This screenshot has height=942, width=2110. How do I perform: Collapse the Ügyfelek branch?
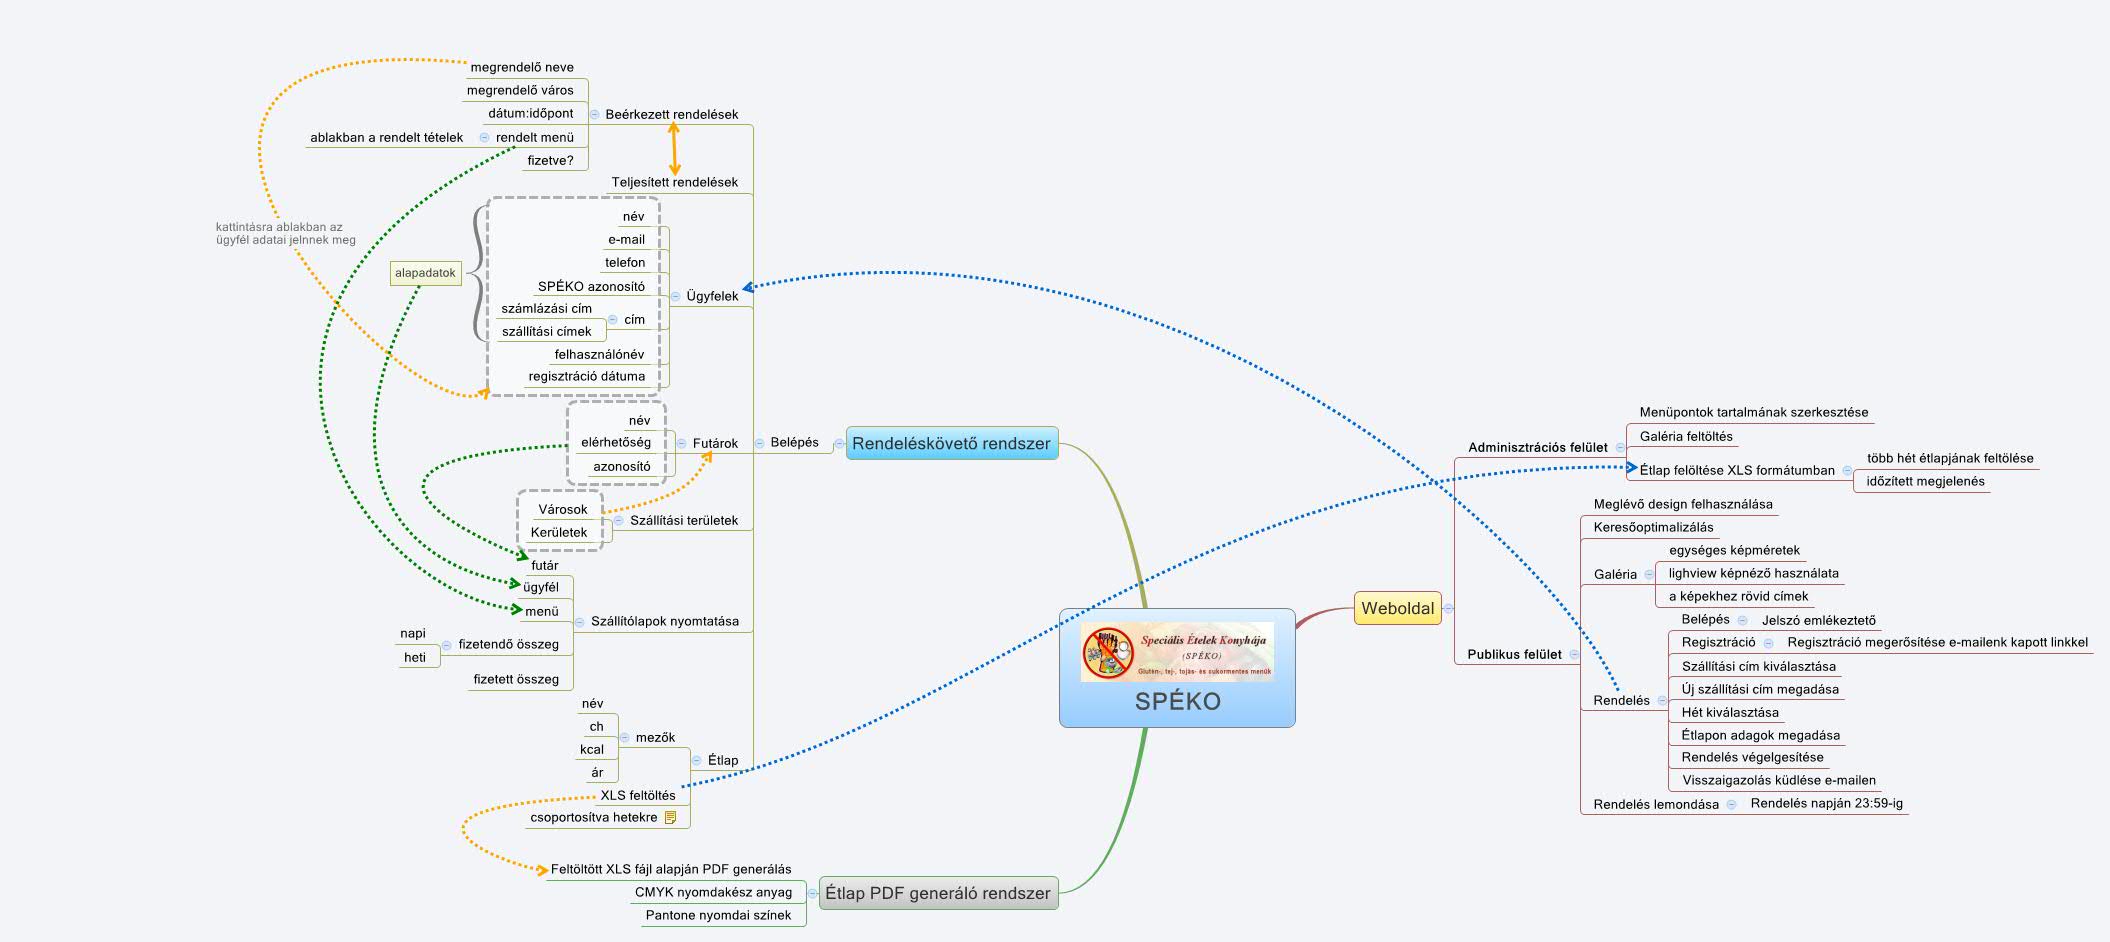[x=675, y=296]
